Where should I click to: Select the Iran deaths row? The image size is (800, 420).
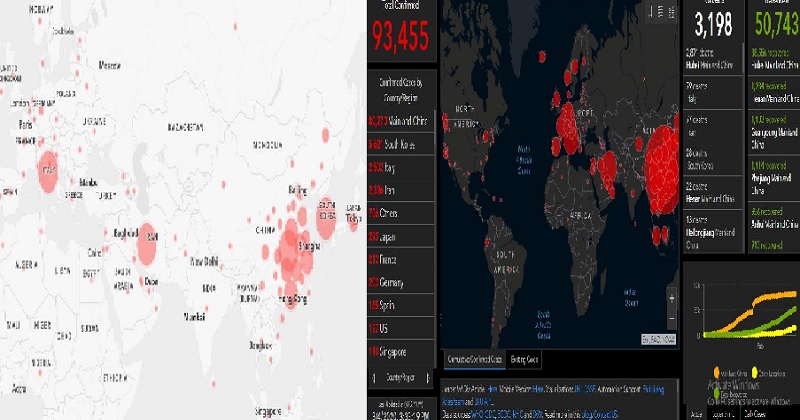711,126
